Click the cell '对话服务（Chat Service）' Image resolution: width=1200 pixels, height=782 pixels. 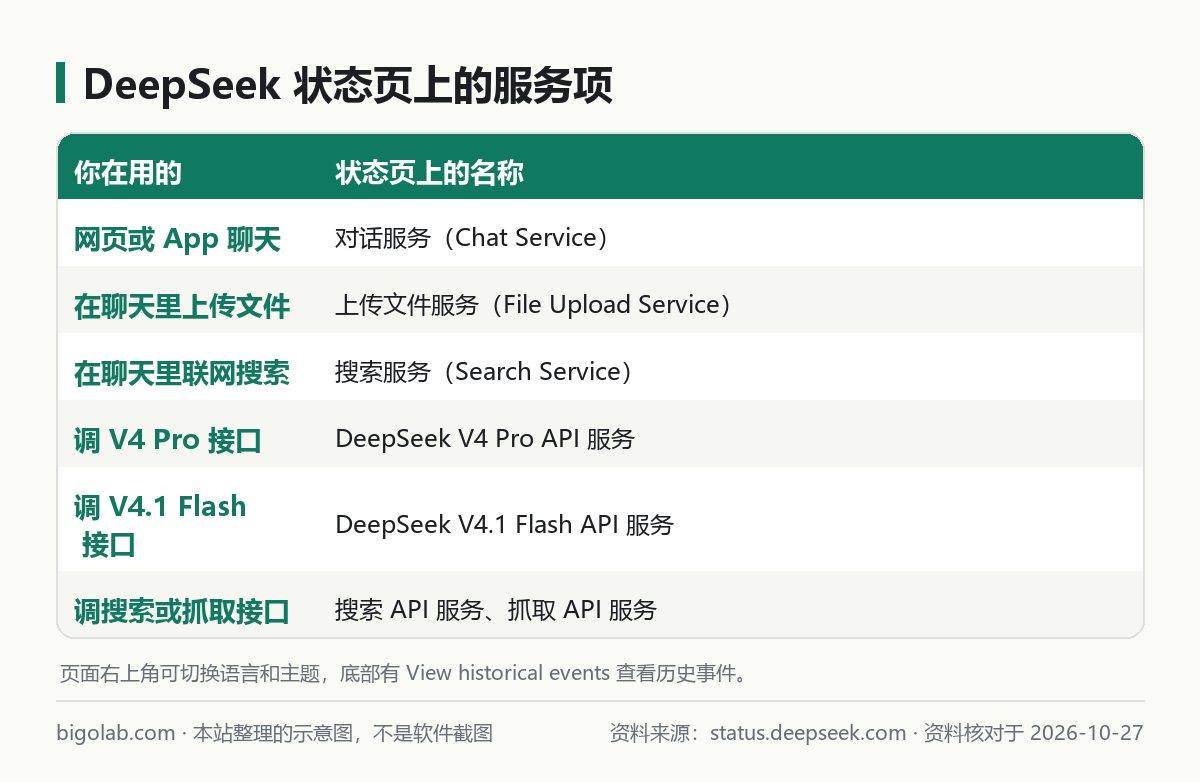click(x=472, y=238)
